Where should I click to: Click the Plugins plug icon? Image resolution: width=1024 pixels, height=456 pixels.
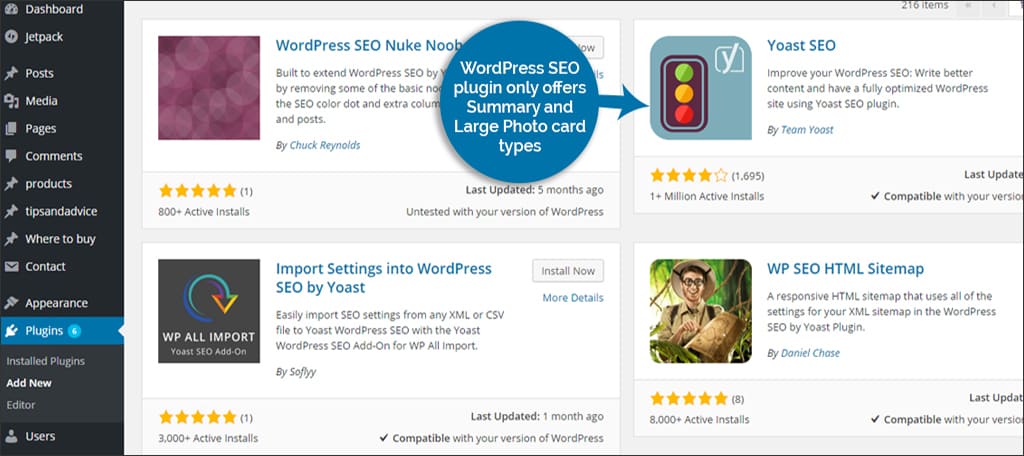11,331
